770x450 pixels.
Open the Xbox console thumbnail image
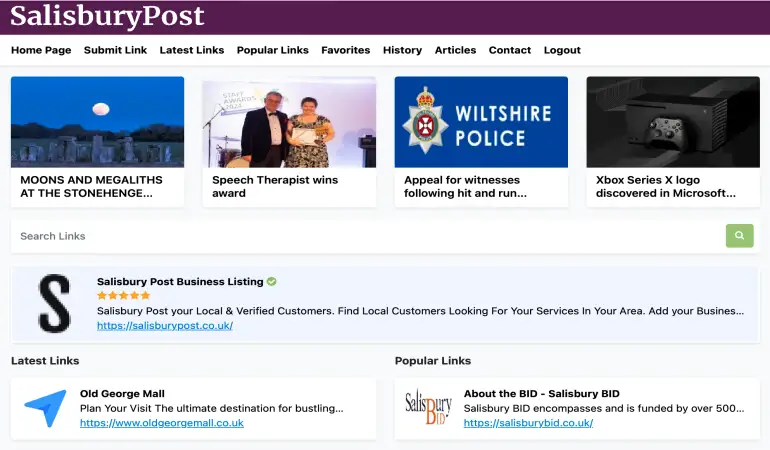pyautogui.click(x=673, y=122)
